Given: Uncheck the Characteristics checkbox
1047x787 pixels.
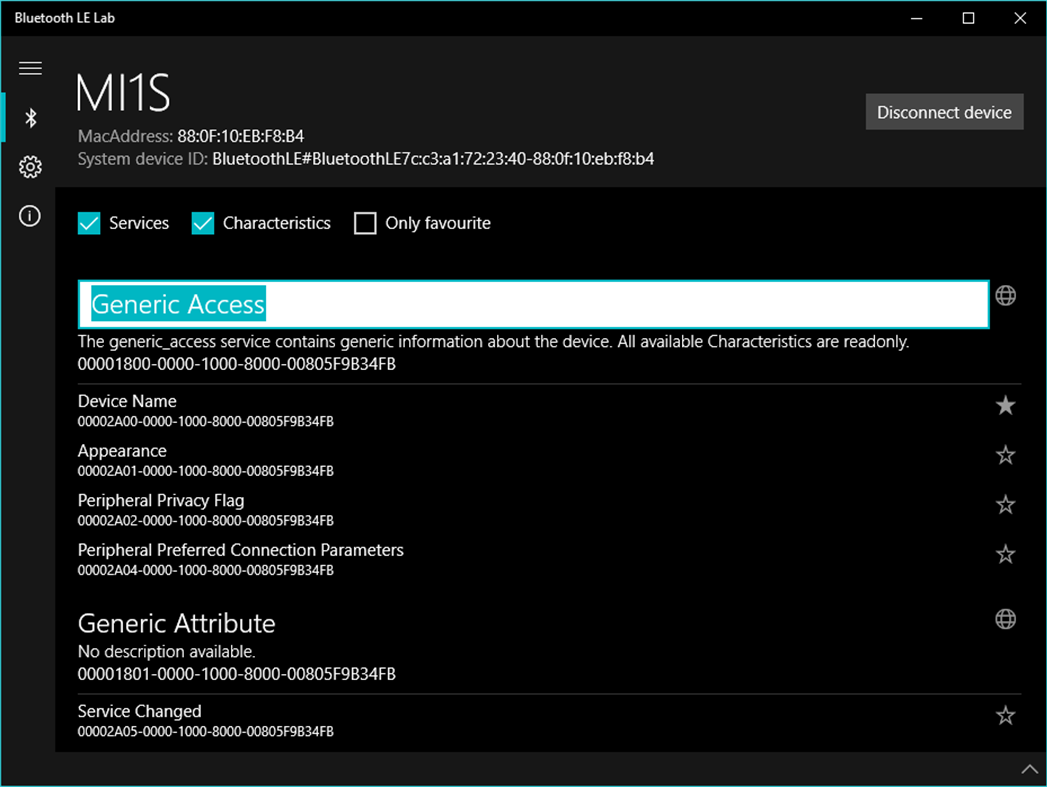Looking at the screenshot, I should [x=203, y=223].
